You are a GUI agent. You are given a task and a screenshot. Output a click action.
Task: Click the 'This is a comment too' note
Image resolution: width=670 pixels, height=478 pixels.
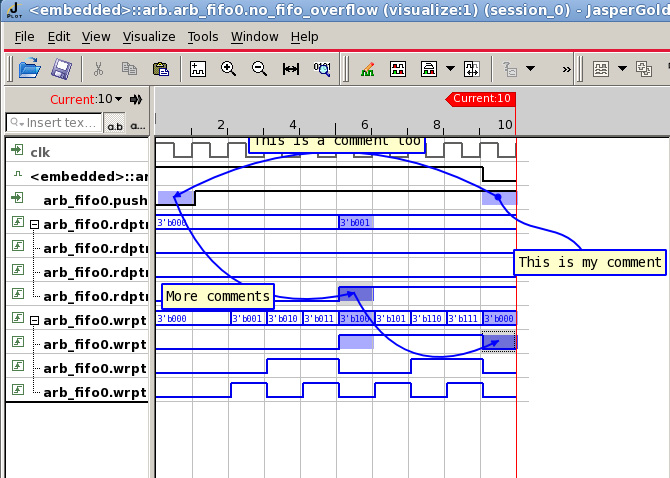point(337,145)
